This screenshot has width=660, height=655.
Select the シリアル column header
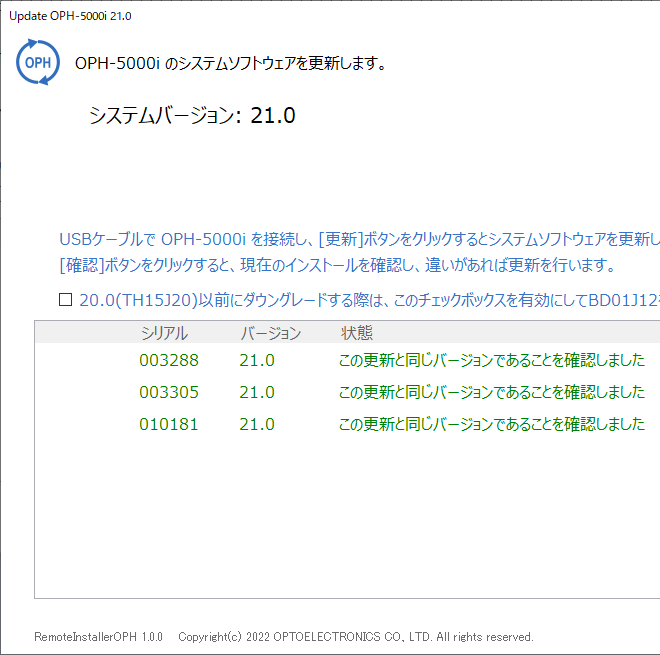(x=164, y=333)
